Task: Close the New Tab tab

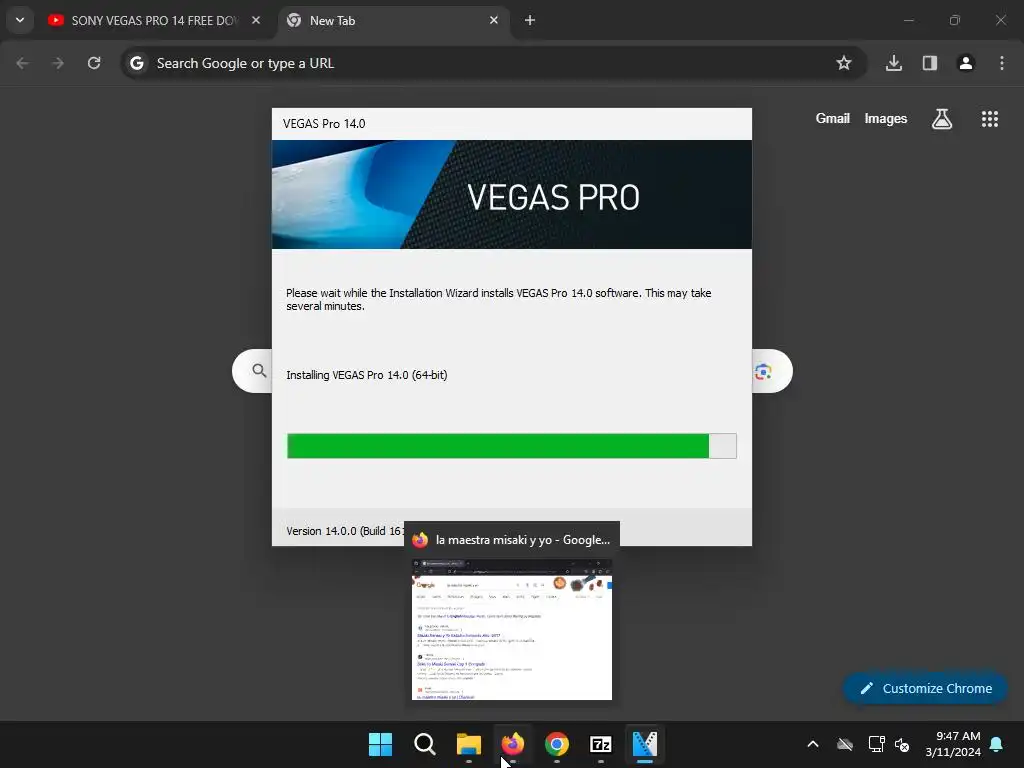Action: tap(494, 20)
